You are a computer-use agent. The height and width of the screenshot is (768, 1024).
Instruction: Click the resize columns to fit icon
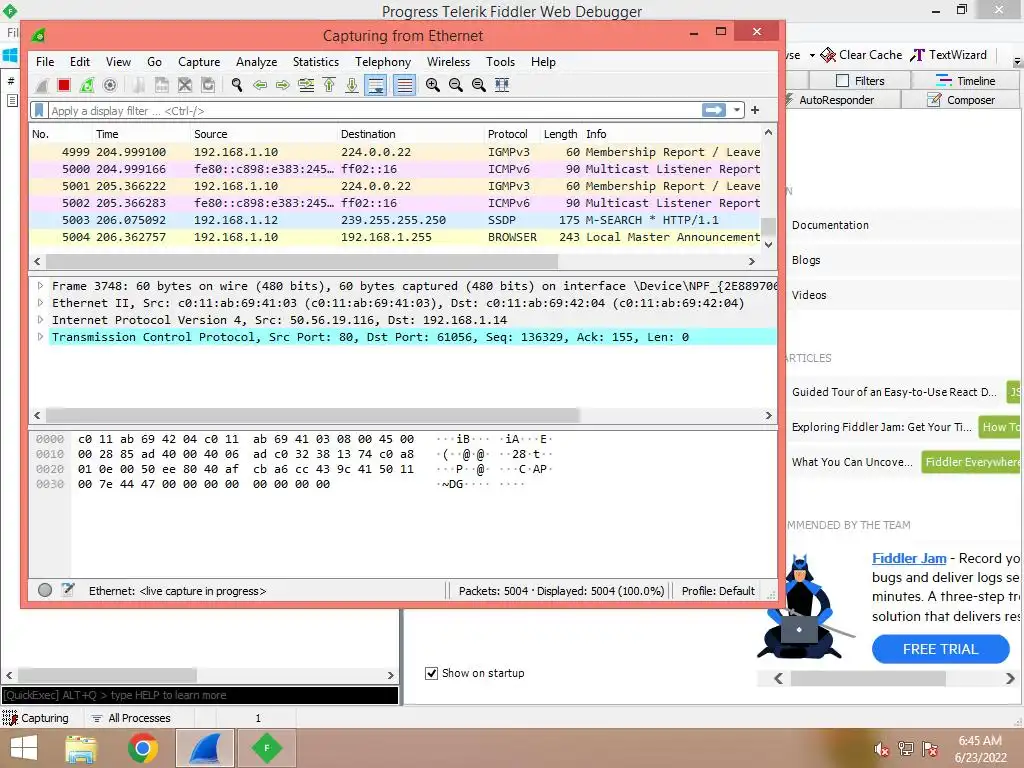coord(502,85)
